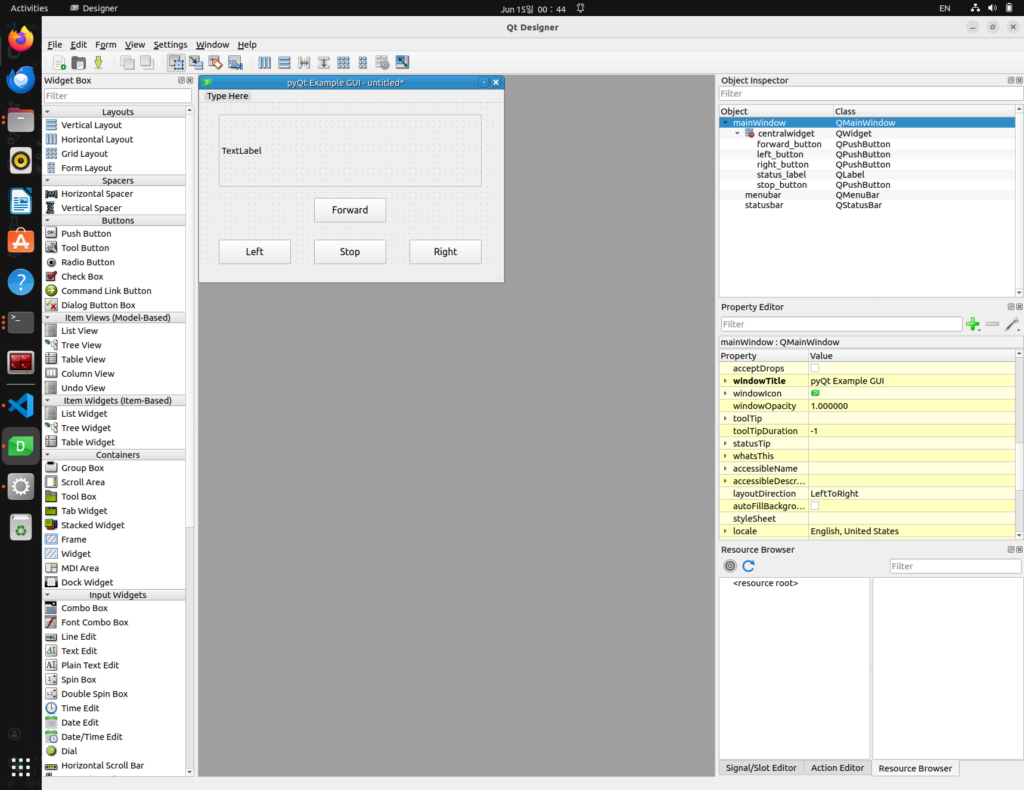1024x790 pixels.
Task: Click the Stop button on the form
Action: click(x=350, y=252)
